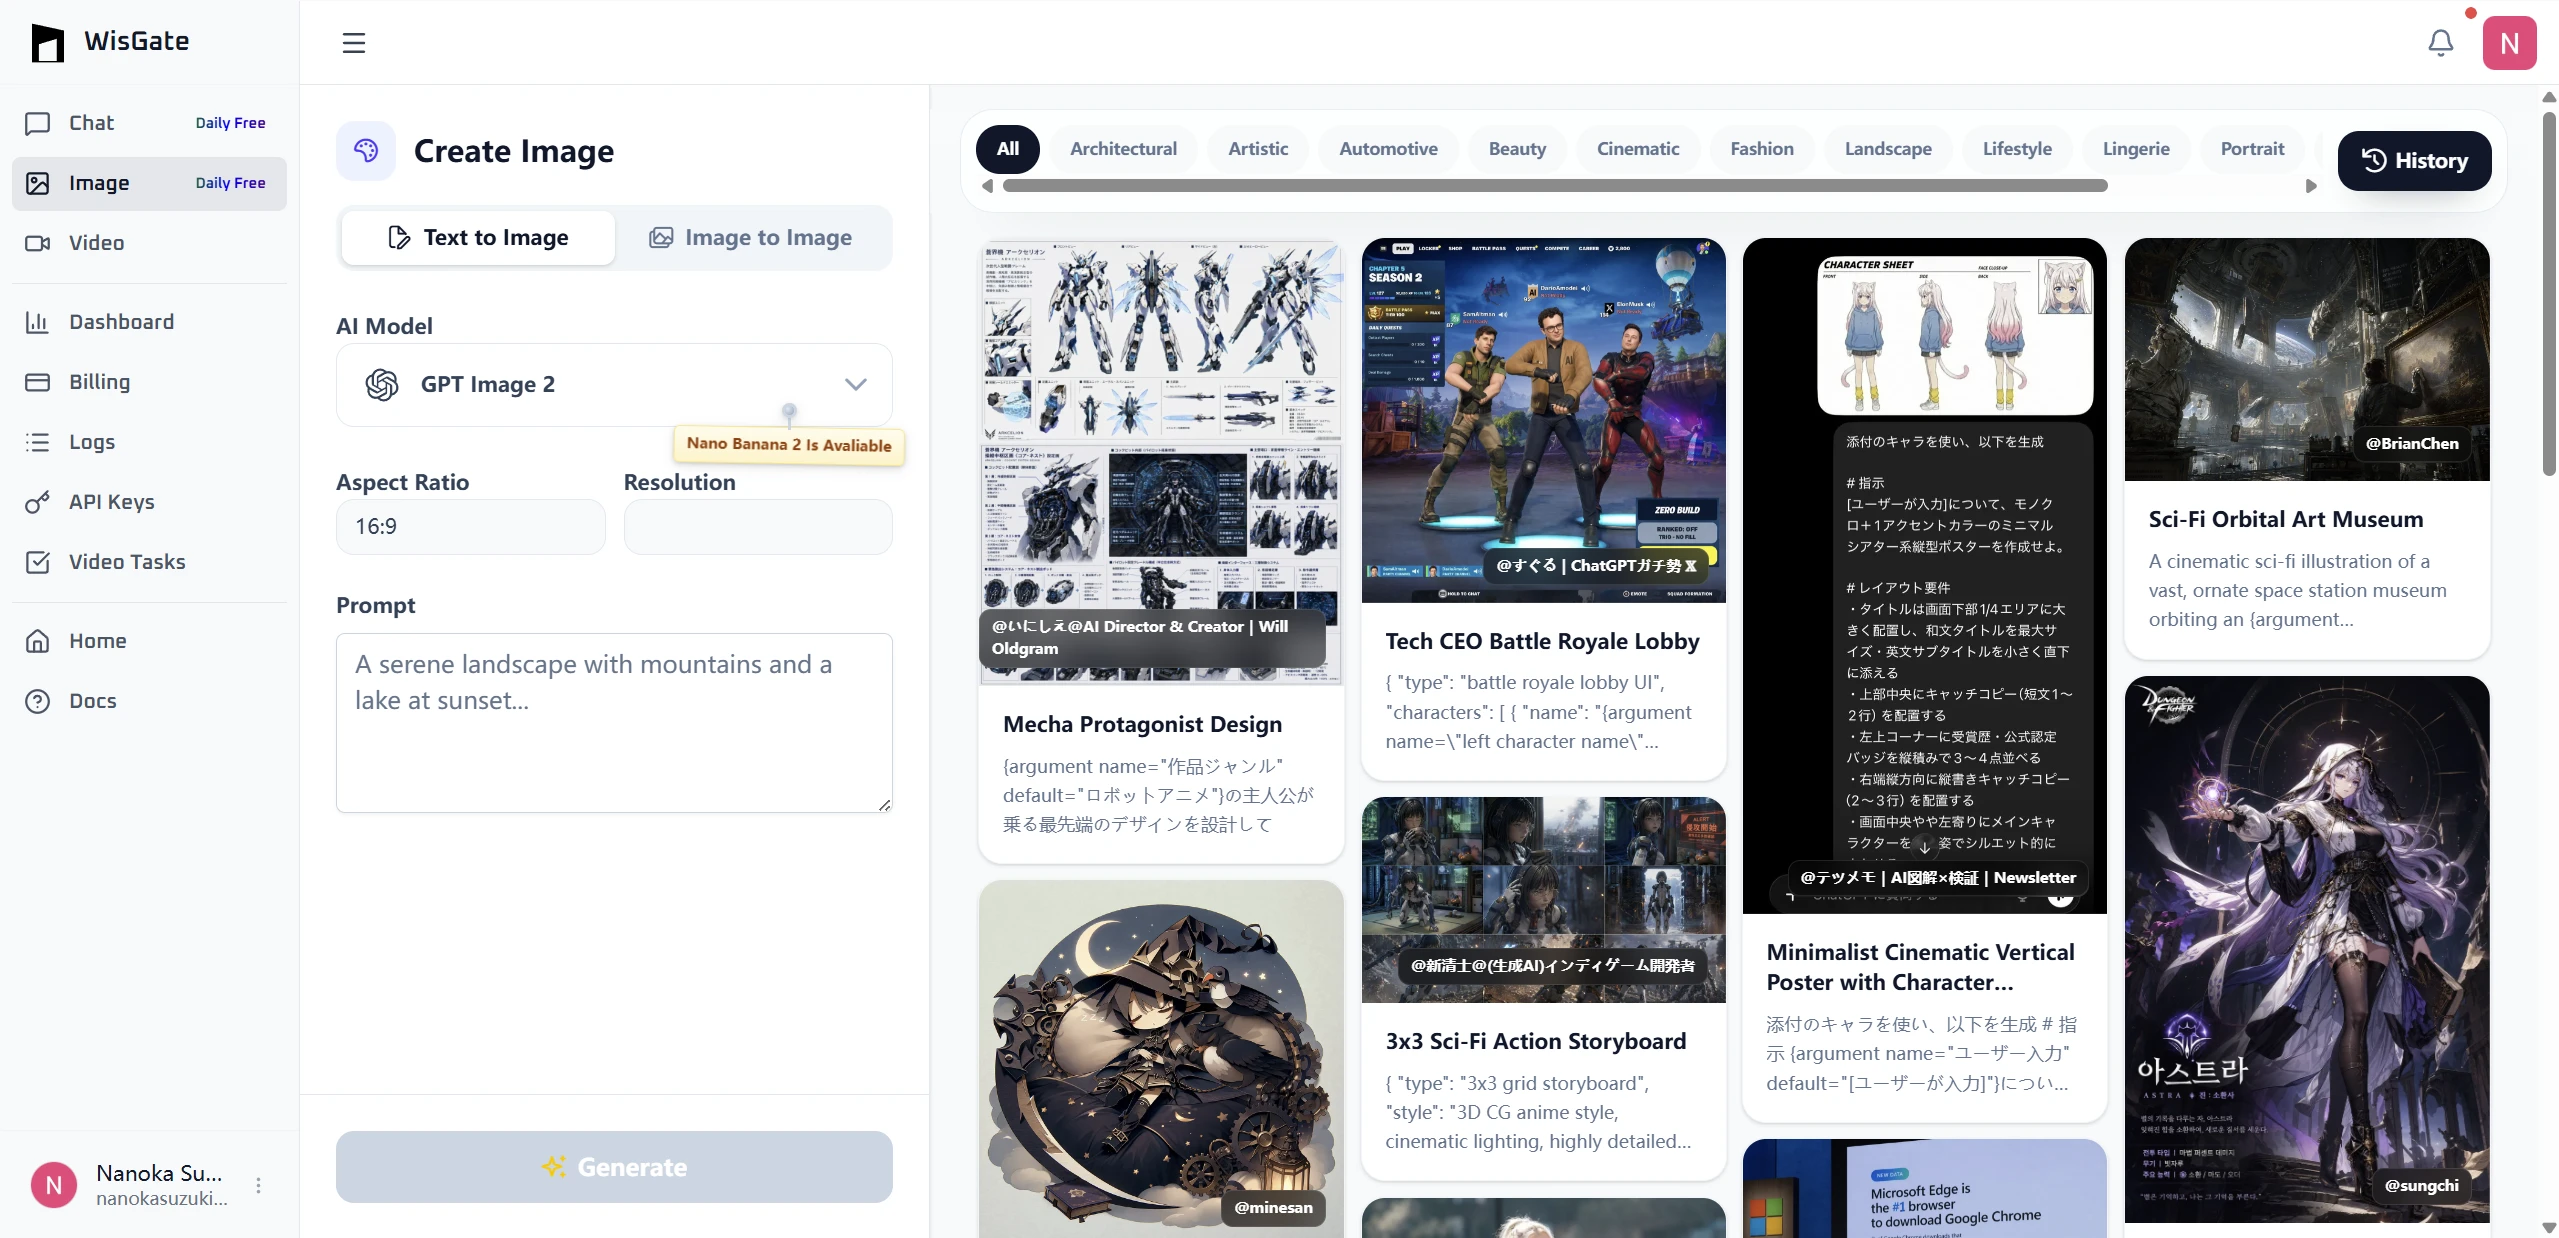
Task: Select the Lifestyle category filter
Action: [x=2017, y=149]
